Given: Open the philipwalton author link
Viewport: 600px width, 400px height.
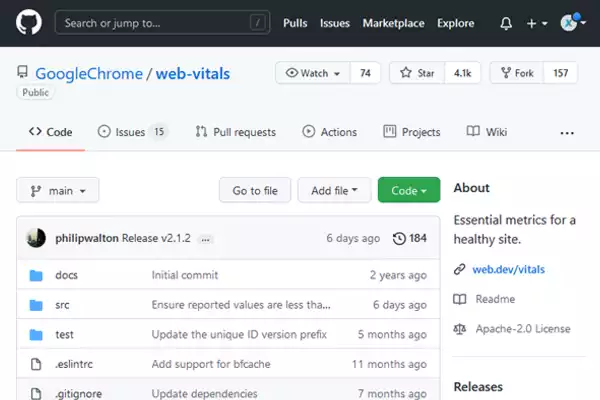Looking at the screenshot, I should pos(87,238).
